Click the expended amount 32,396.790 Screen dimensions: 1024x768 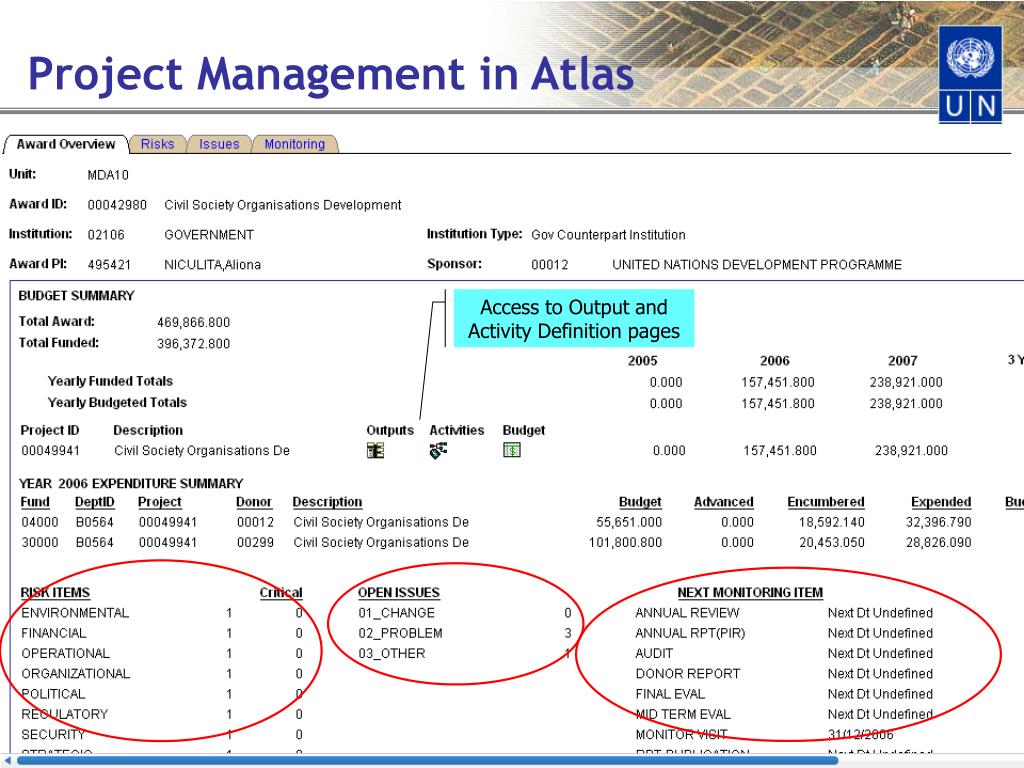click(938, 522)
